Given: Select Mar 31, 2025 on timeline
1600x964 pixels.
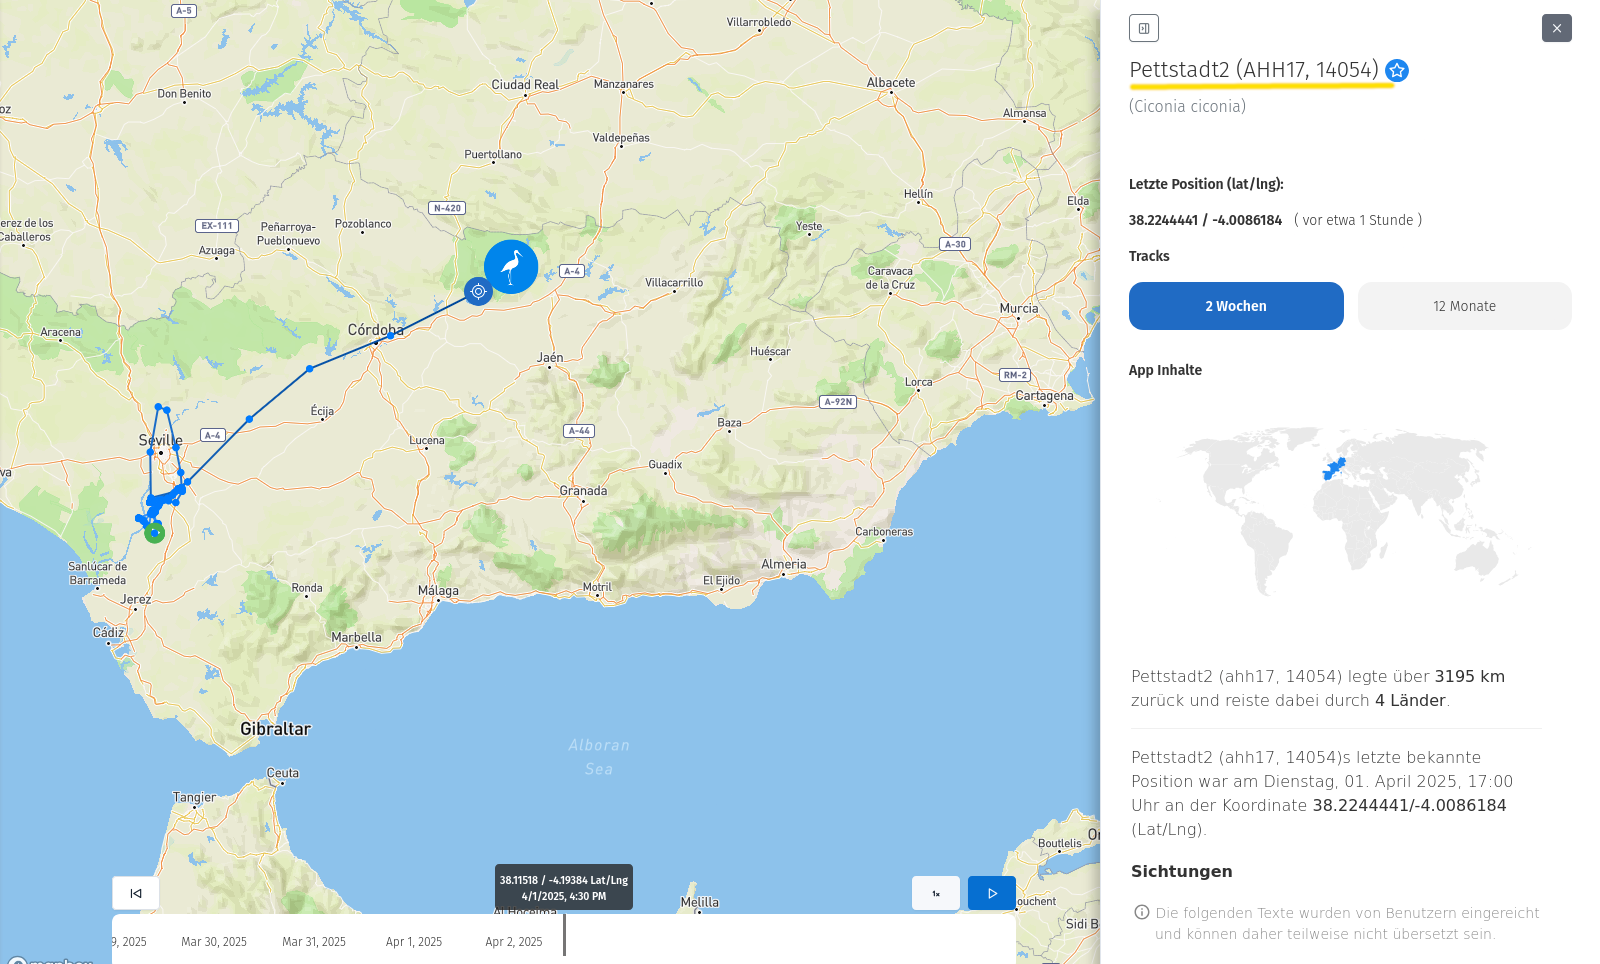Looking at the screenshot, I should pyautogui.click(x=314, y=942).
